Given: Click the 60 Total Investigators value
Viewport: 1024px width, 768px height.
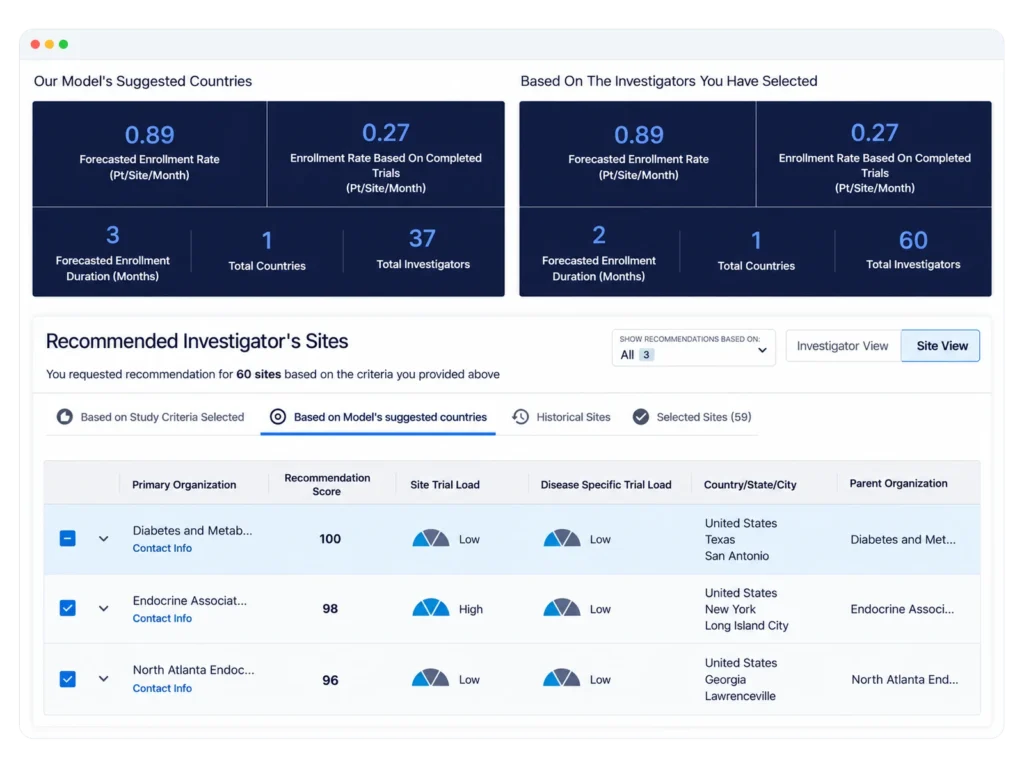Looking at the screenshot, I should [913, 240].
